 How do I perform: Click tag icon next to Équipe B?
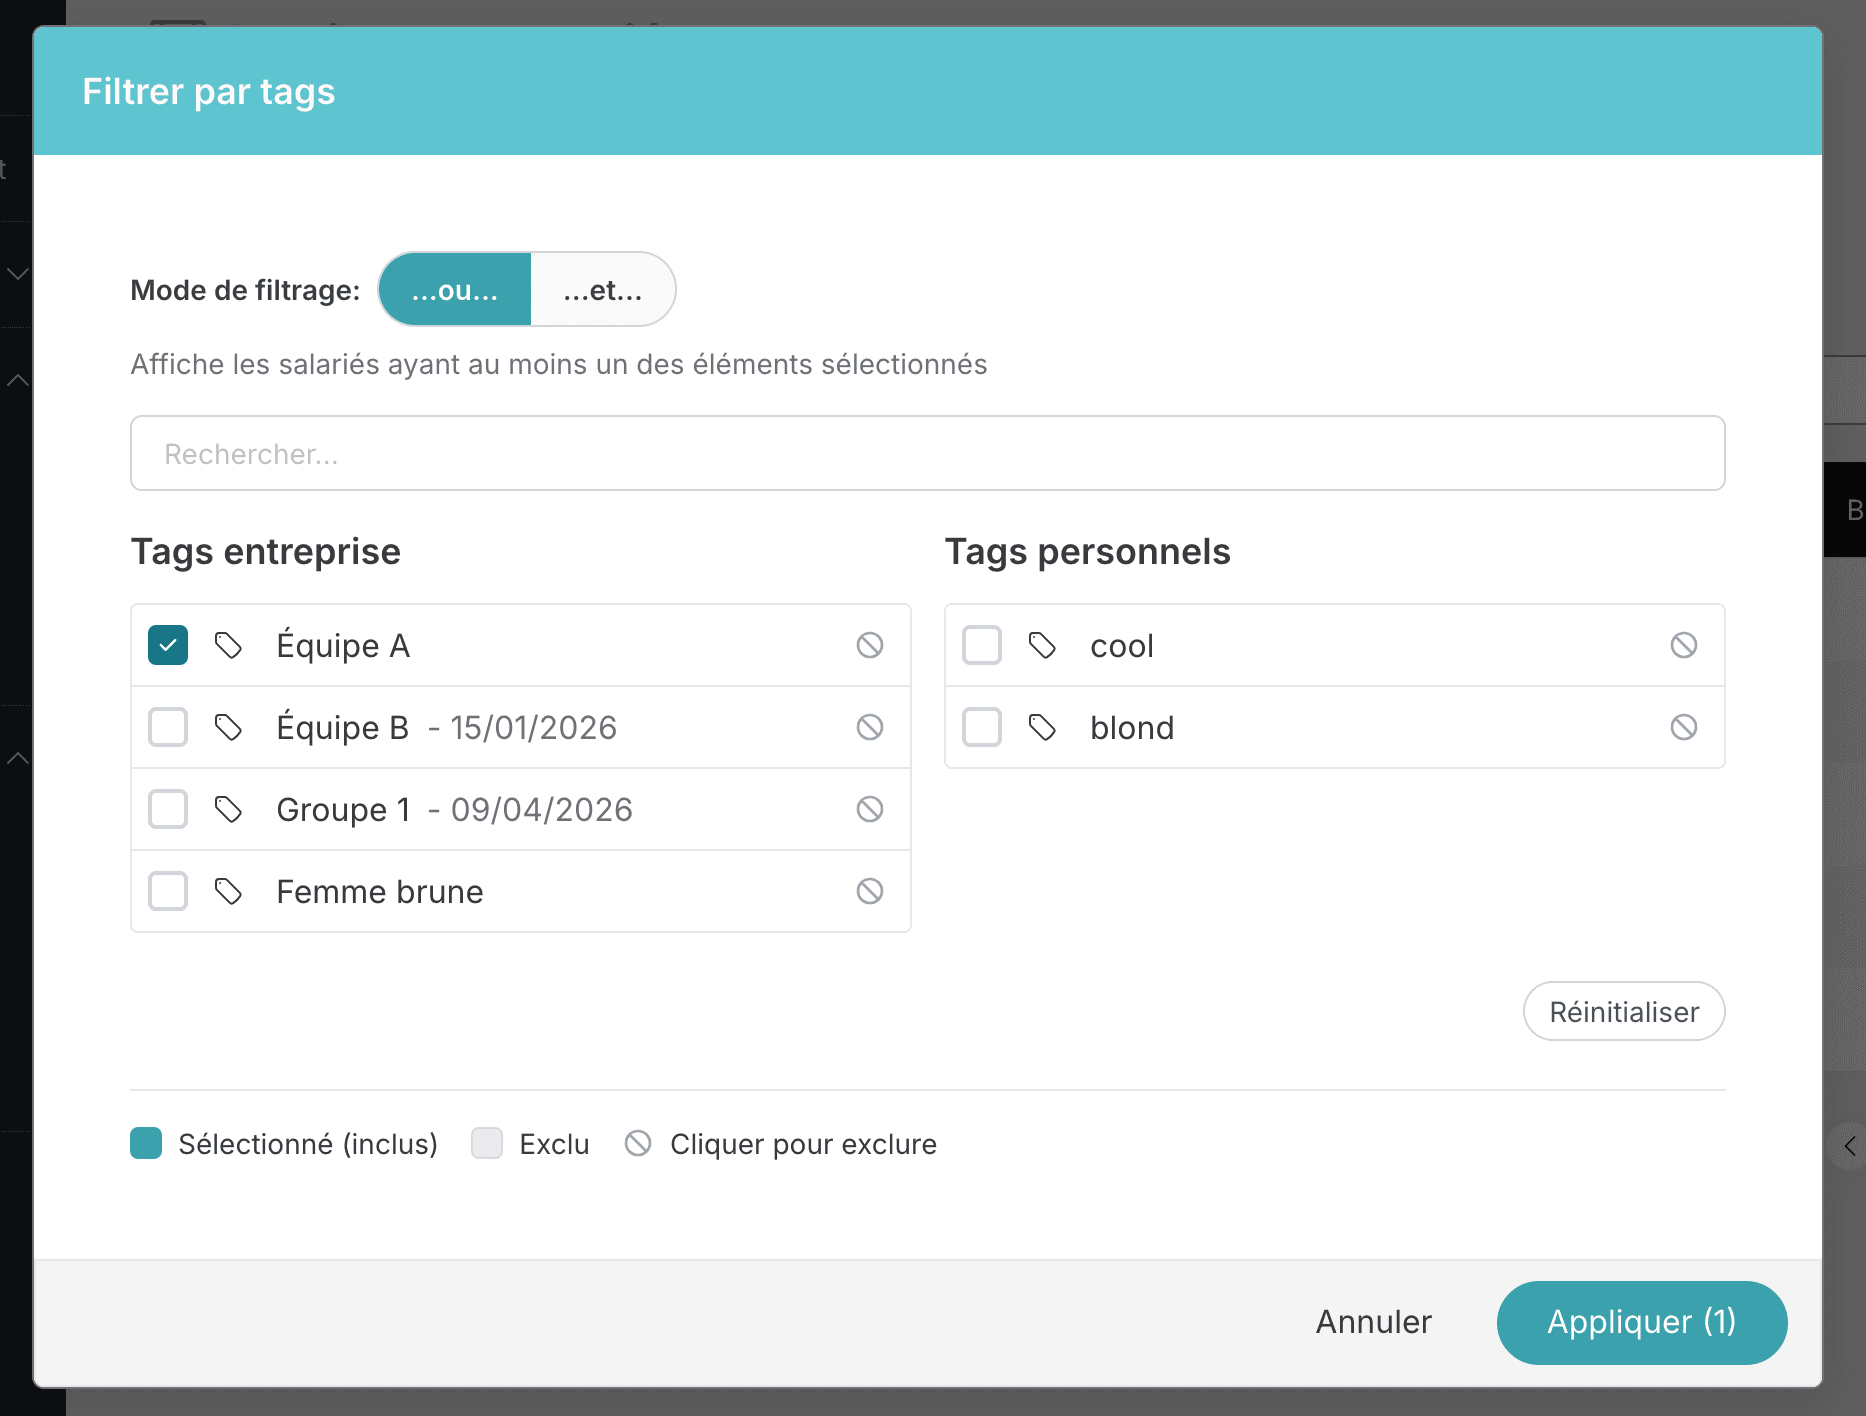coord(229,727)
